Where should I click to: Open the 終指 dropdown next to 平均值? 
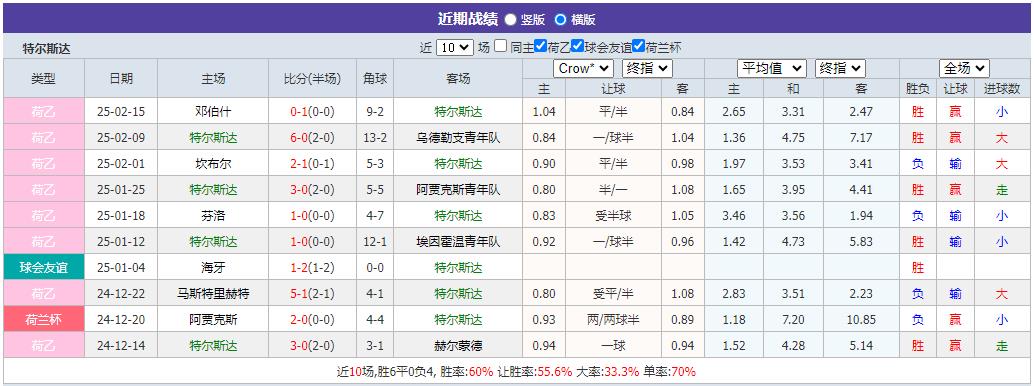coord(840,69)
